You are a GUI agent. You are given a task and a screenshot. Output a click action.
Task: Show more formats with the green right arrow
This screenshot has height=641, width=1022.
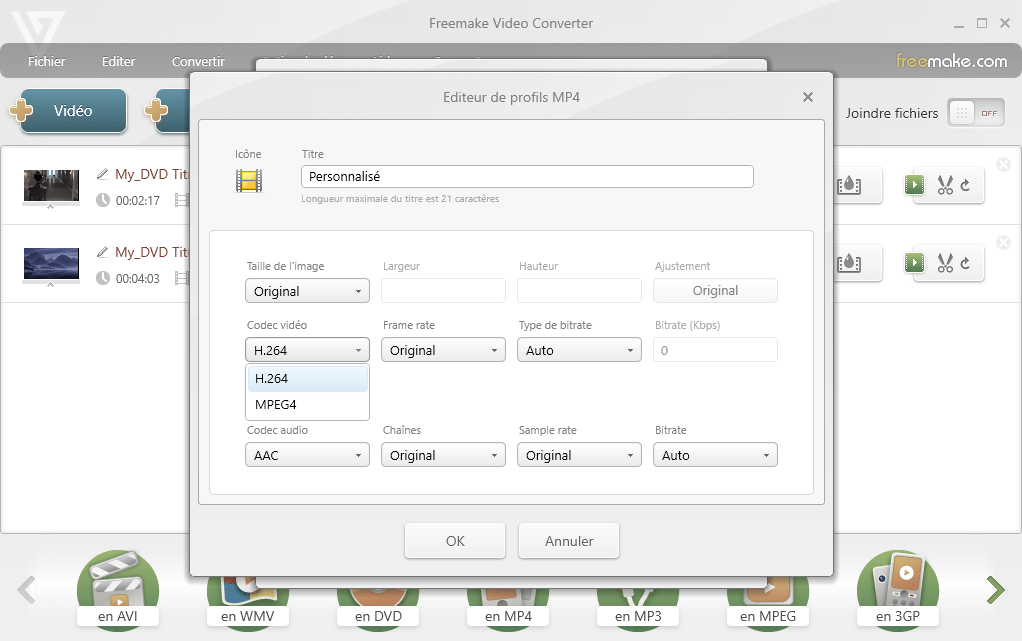[x=995, y=589]
